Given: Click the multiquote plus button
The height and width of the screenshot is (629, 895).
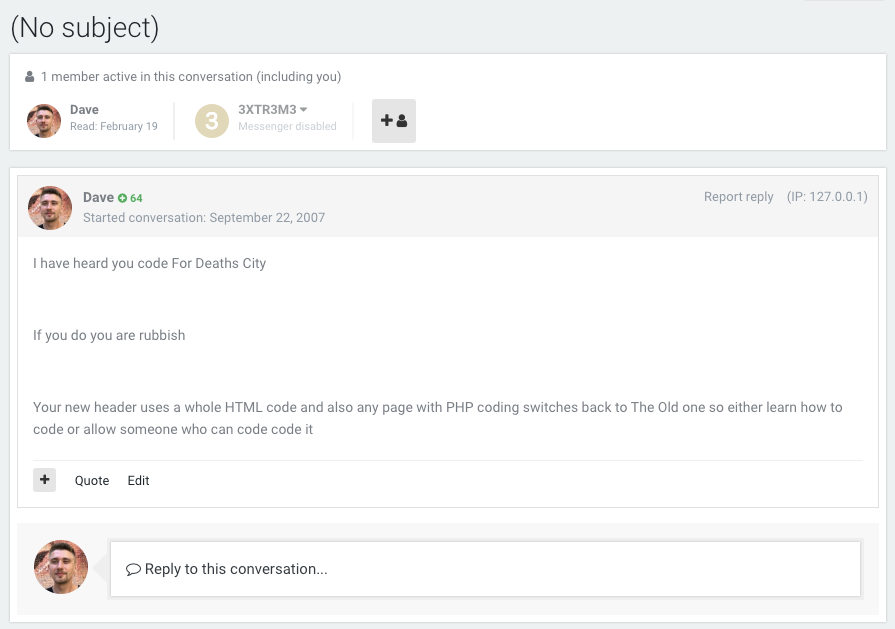Looking at the screenshot, I should [44, 480].
